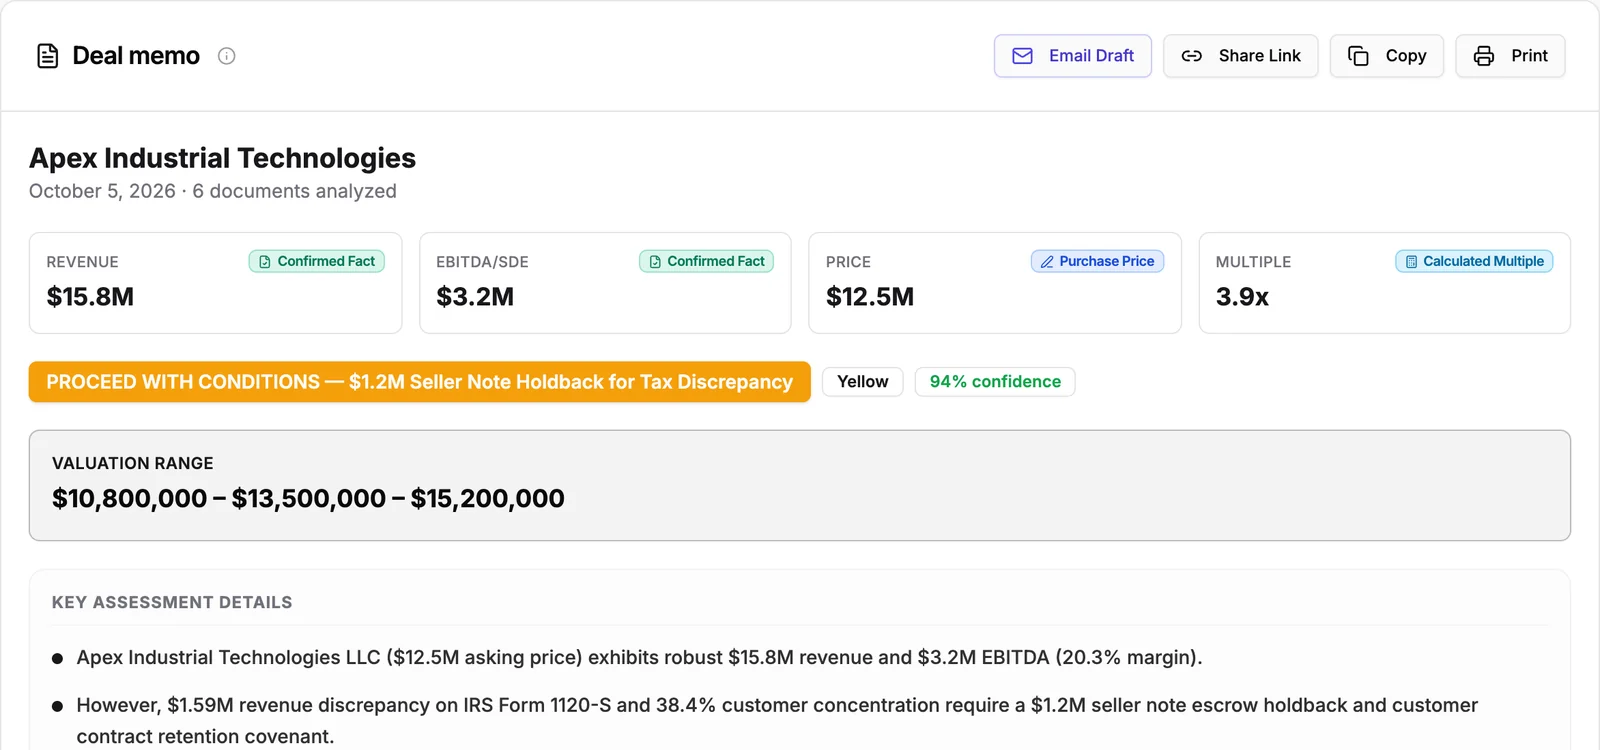Click the Proceed With Conditions banner
The height and width of the screenshot is (750, 1600).
[420, 382]
